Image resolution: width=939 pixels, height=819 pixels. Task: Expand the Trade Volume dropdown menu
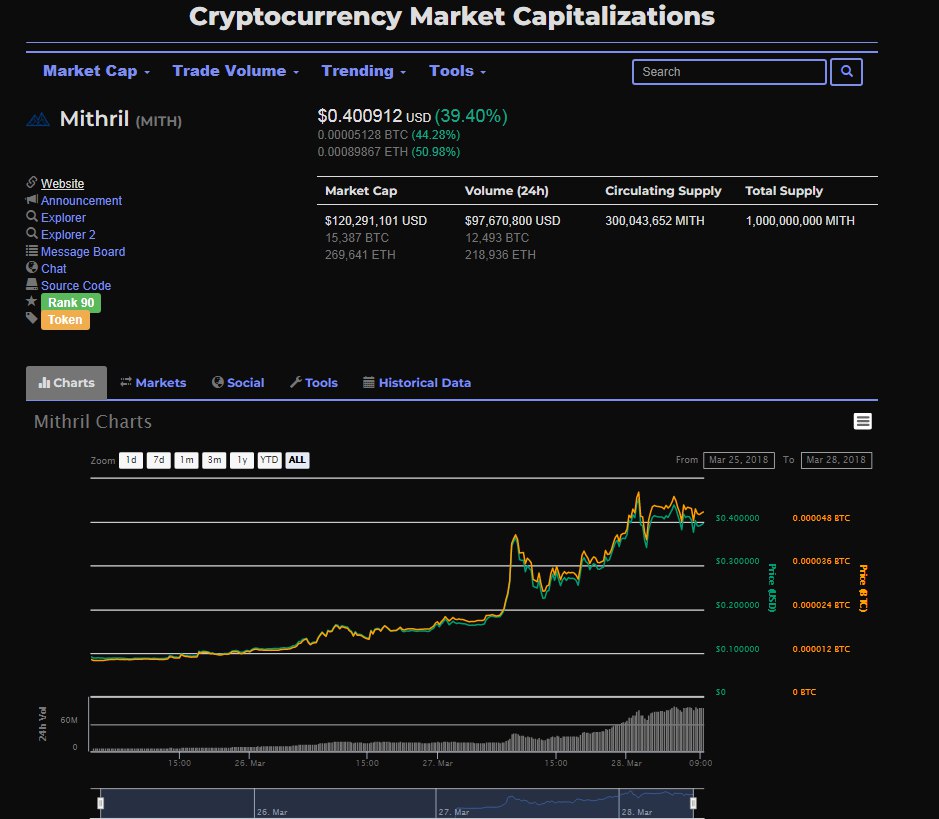[x=236, y=71]
